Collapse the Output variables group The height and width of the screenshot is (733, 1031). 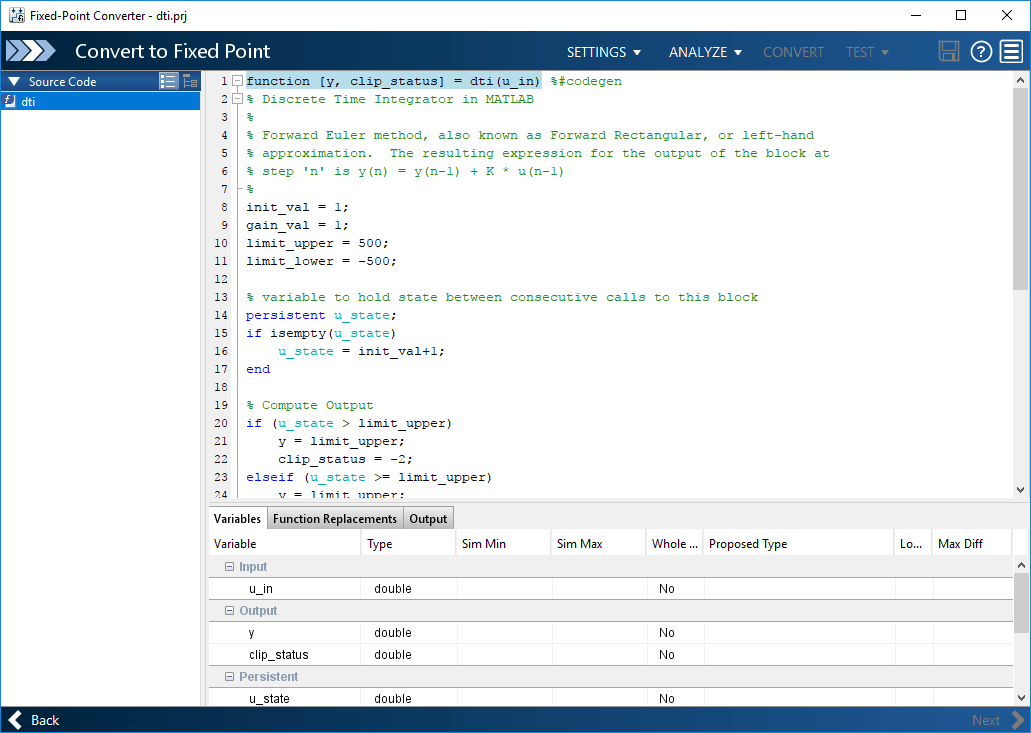229,611
